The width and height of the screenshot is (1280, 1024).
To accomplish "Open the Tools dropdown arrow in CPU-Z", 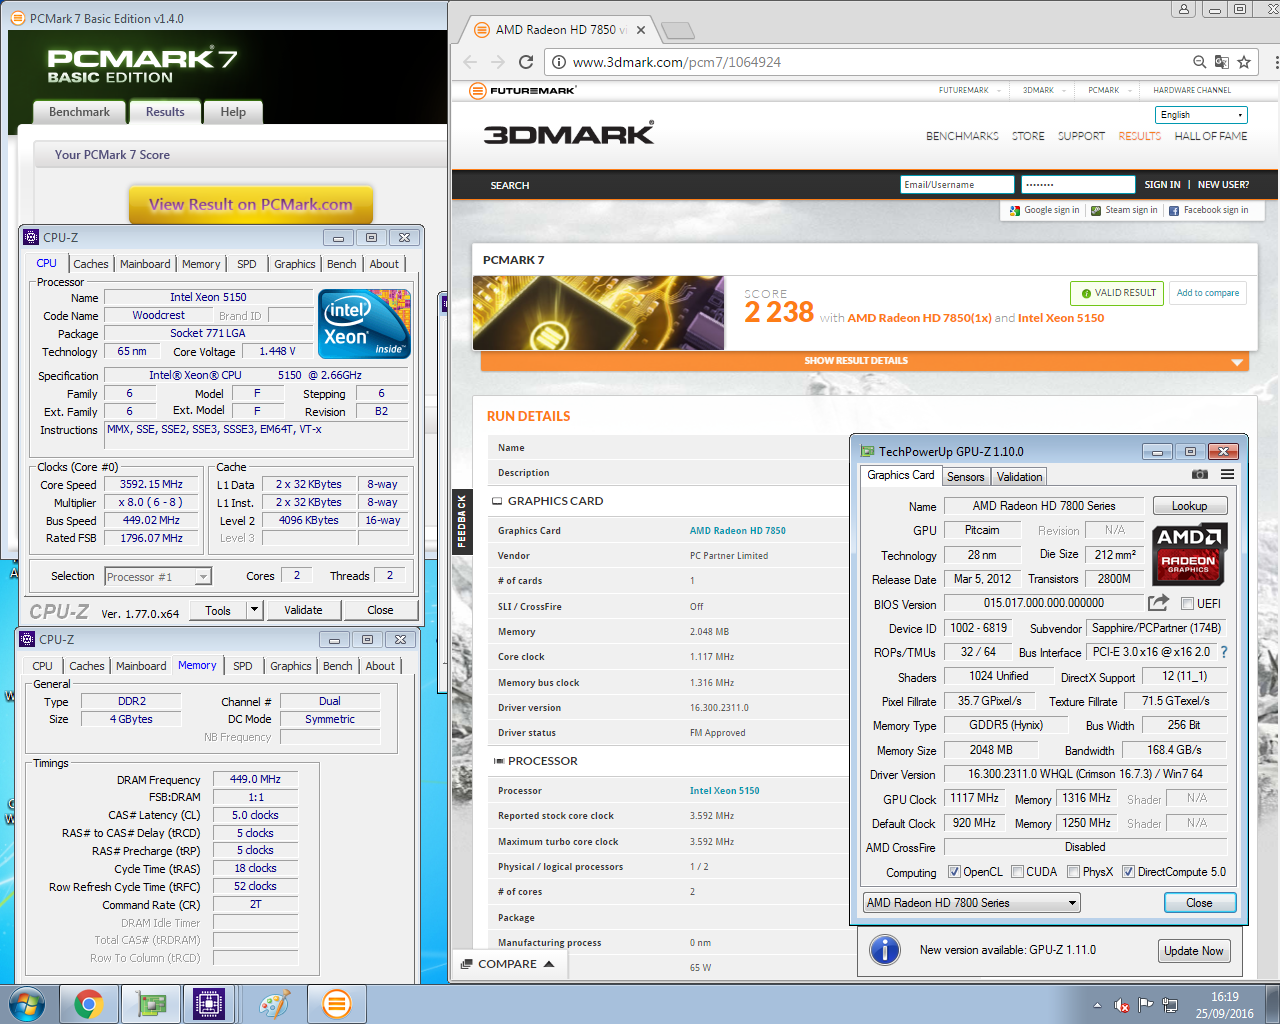I will (x=255, y=610).
